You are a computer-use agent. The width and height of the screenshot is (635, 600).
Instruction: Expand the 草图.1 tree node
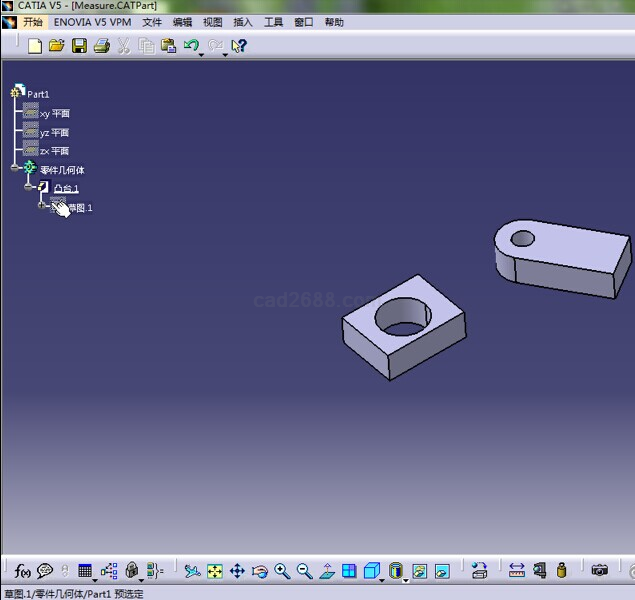42,207
